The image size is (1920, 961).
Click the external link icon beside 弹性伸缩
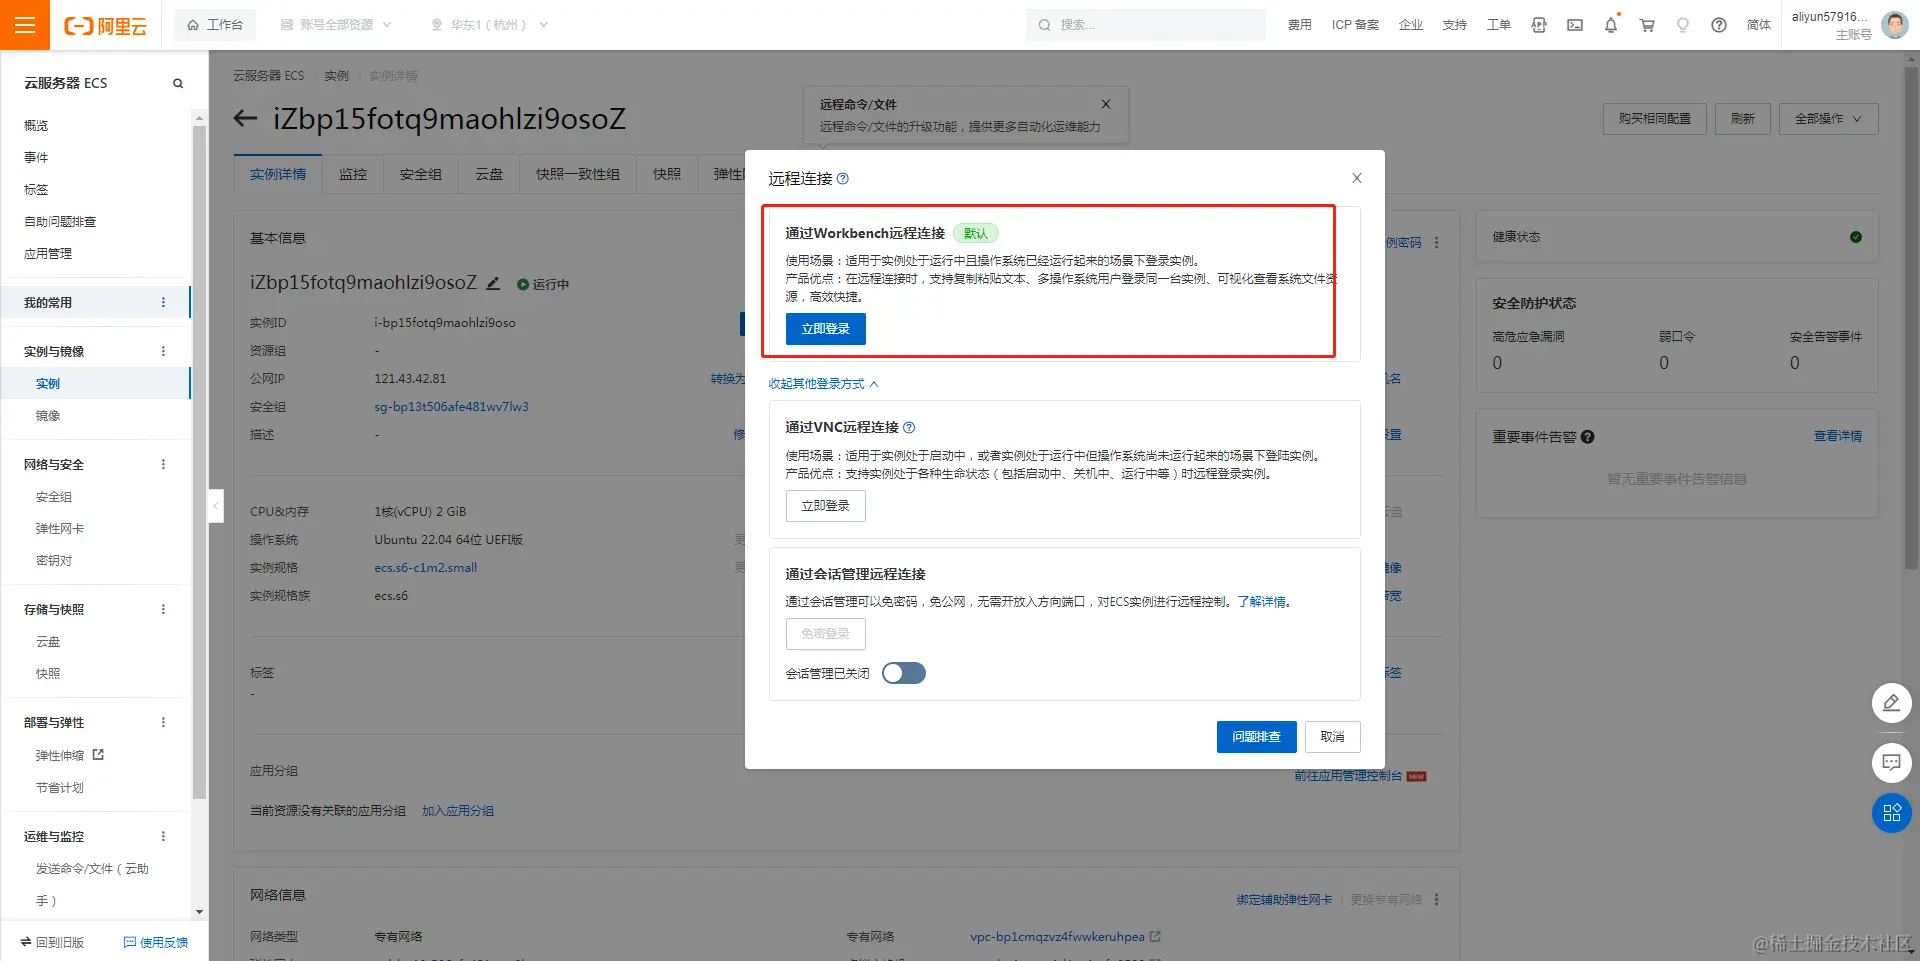98,755
